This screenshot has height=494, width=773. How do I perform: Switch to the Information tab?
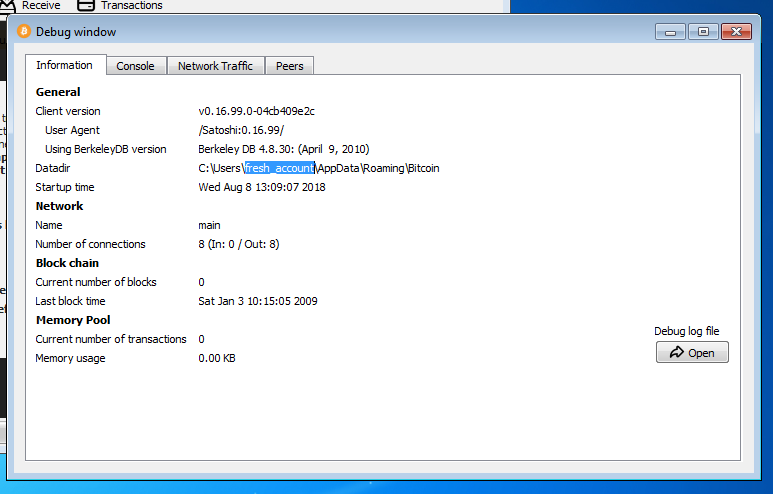click(x=65, y=65)
